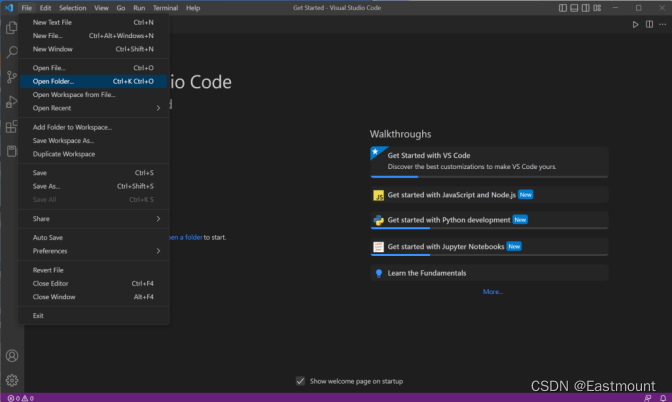Image resolution: width=672 pixels, height=402 pixels.
Task: Open Get Started with VS Code walkthrough
Action: [x=489, y=162]
